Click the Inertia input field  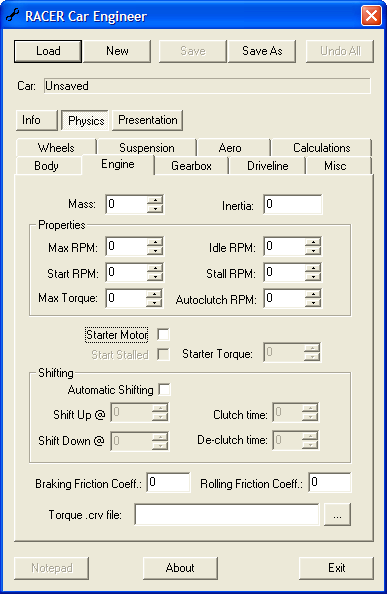click(293, 204)
